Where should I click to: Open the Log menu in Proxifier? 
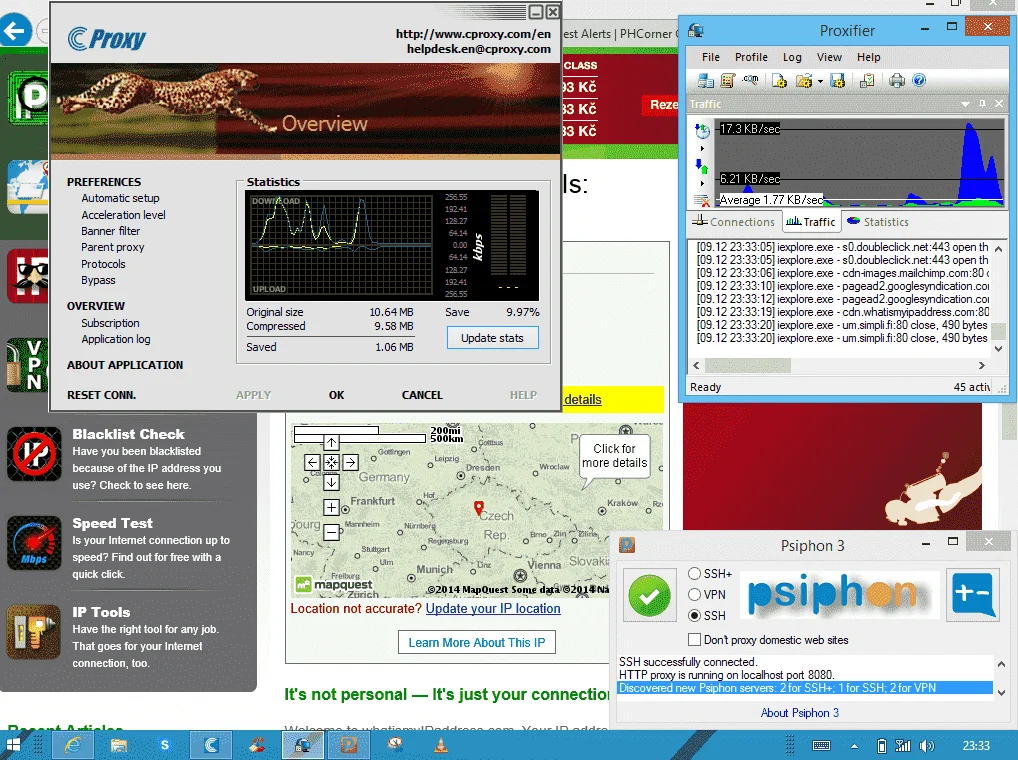[x=792, y=57]
